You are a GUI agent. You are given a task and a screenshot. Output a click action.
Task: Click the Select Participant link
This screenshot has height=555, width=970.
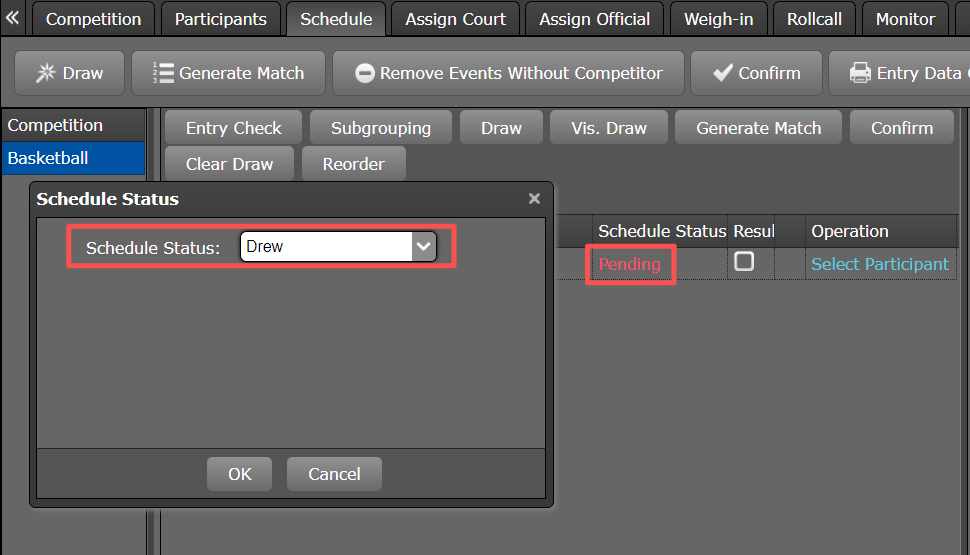879,264
